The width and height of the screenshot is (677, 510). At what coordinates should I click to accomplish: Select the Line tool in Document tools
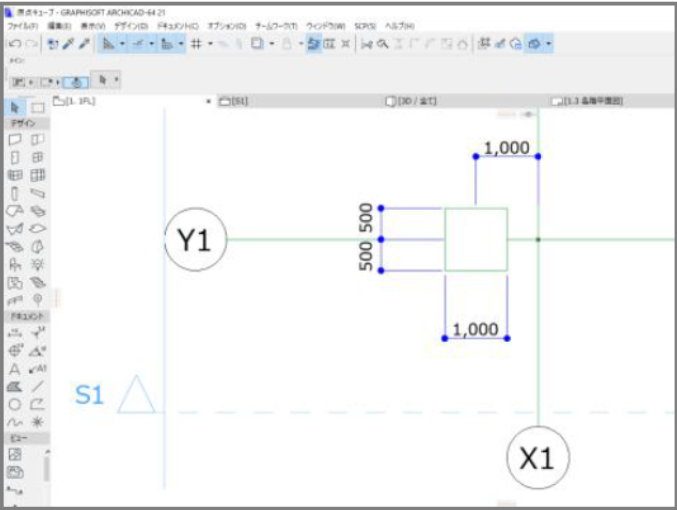point(38,386)
